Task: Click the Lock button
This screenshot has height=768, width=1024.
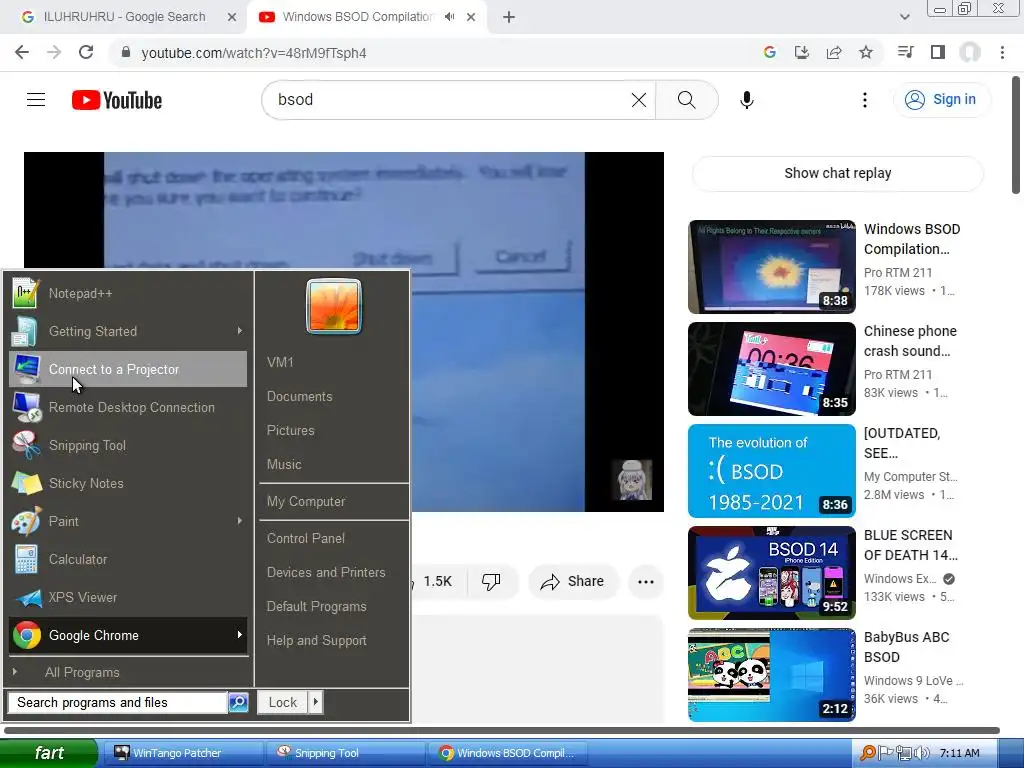Action: 282,702
